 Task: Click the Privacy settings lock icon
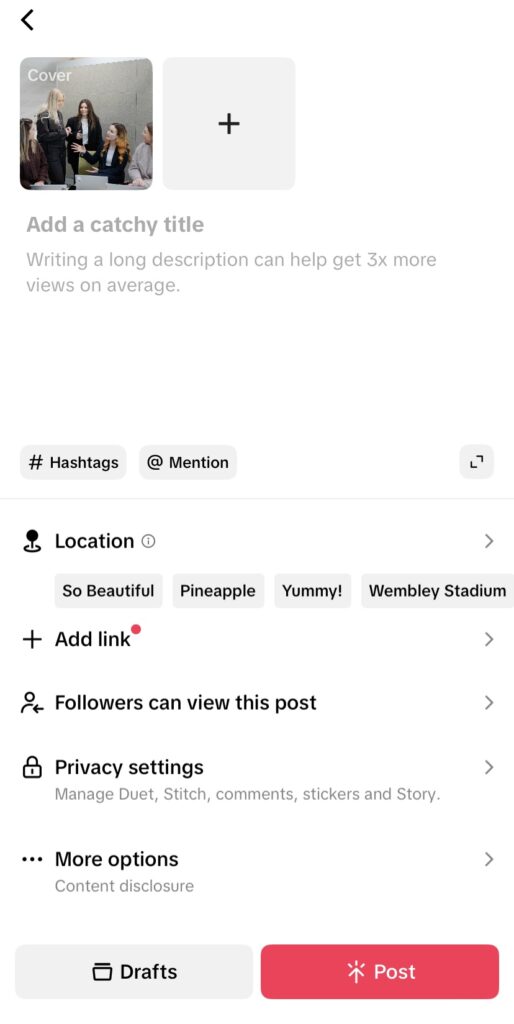[x=32, y=767]
